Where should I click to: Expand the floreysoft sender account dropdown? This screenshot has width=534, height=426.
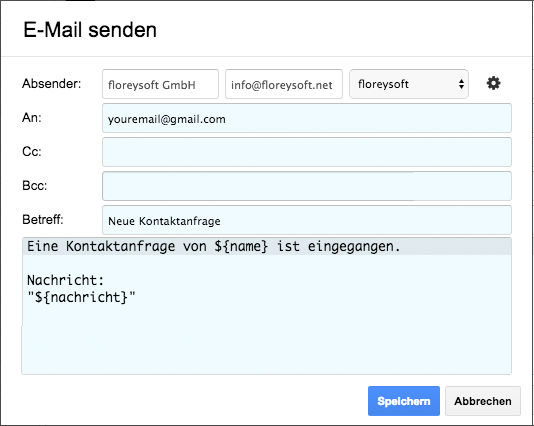click(409, 84)
